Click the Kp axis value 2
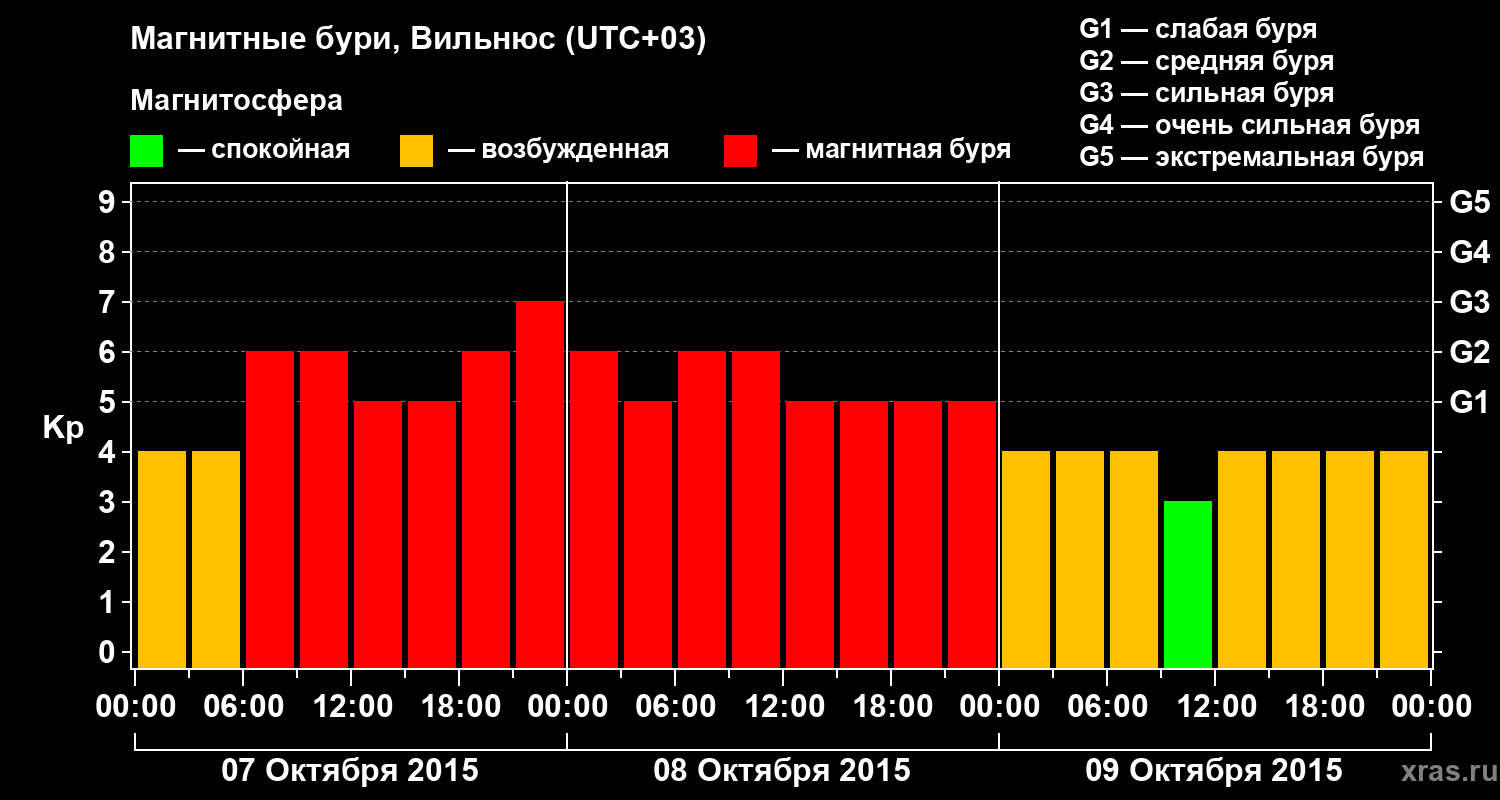This screenshot has width=1500, height=800. coord(109,552)
